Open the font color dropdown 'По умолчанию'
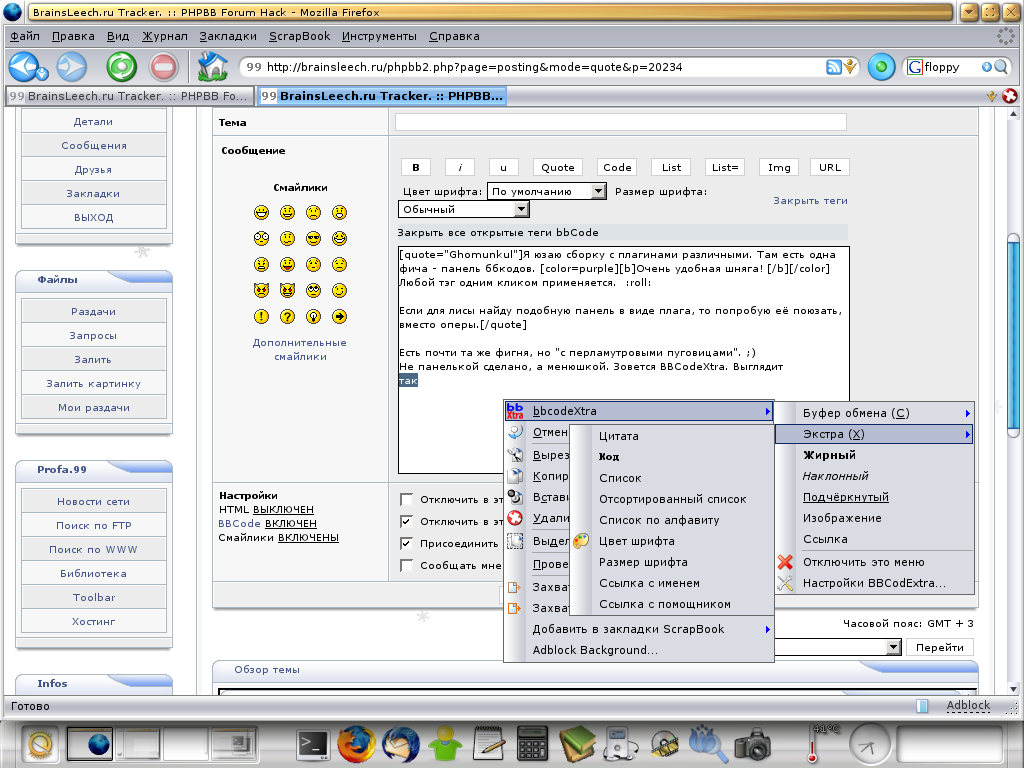1024x768 pixels. [x=547, y=191]
